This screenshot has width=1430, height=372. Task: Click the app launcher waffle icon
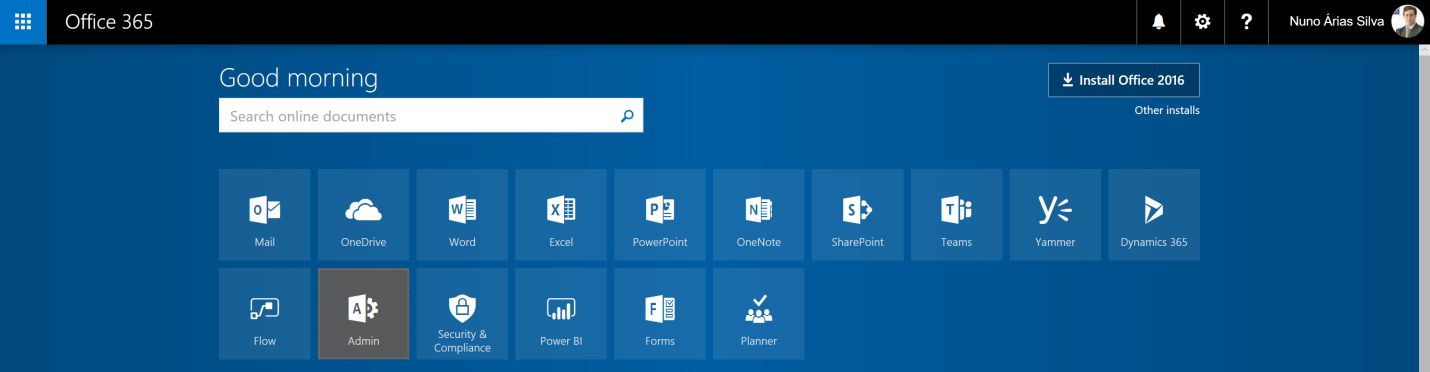pos(23,22)
